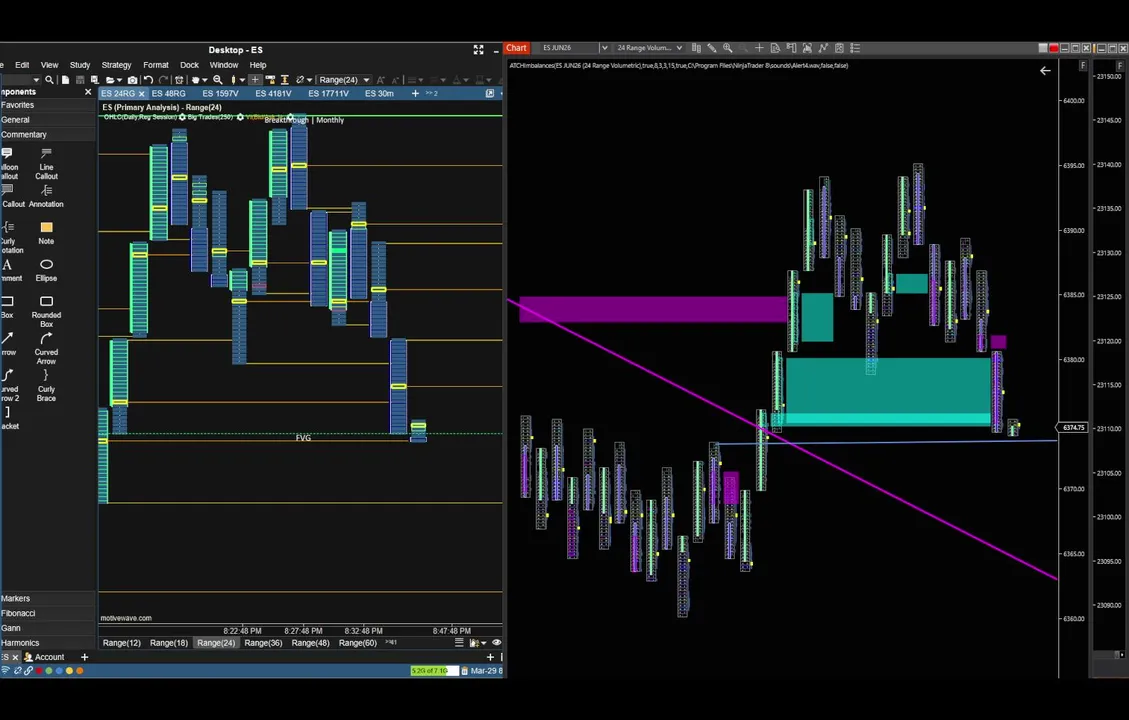Click the save icon in MotiveWave toolbar
Image resolution: width=1129 pixels, height=720 pixels.
point(80,80)
